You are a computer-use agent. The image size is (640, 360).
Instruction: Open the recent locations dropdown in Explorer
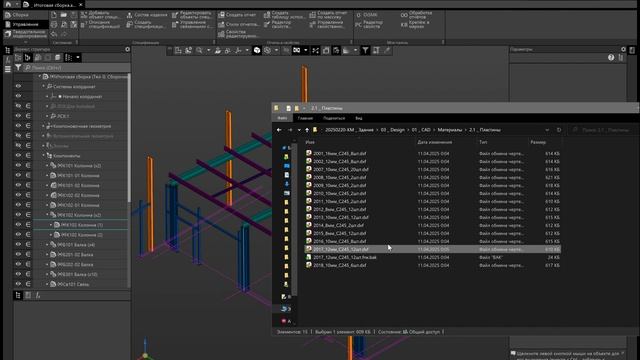click(x=299, y=130)
